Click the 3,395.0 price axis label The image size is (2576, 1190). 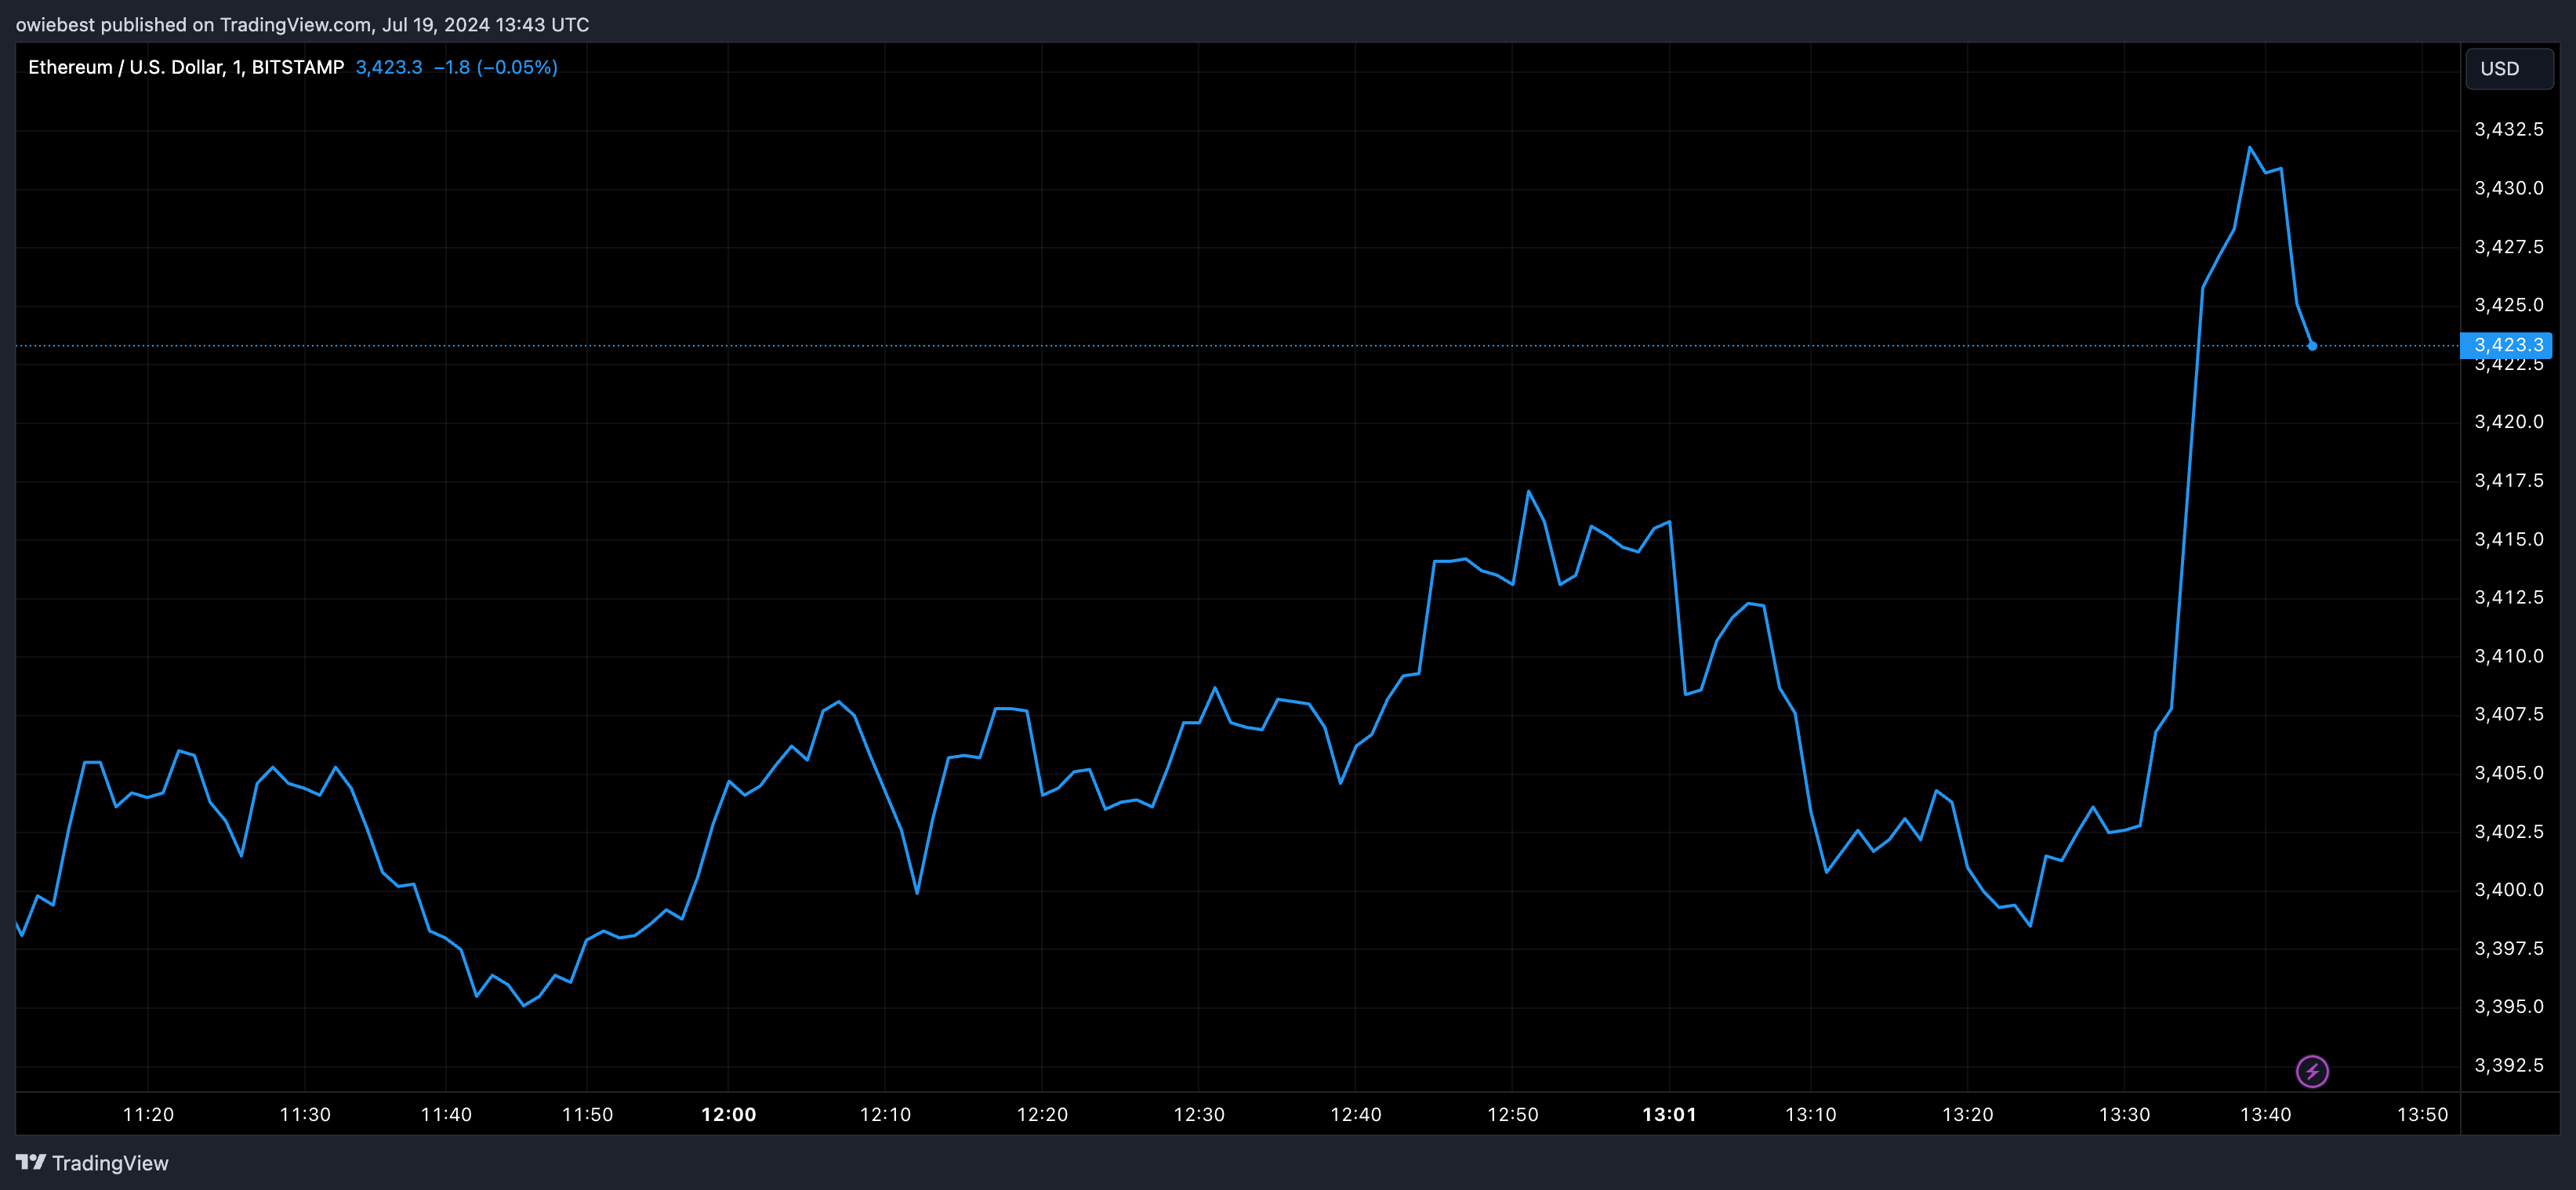tap(2508, 1007)
